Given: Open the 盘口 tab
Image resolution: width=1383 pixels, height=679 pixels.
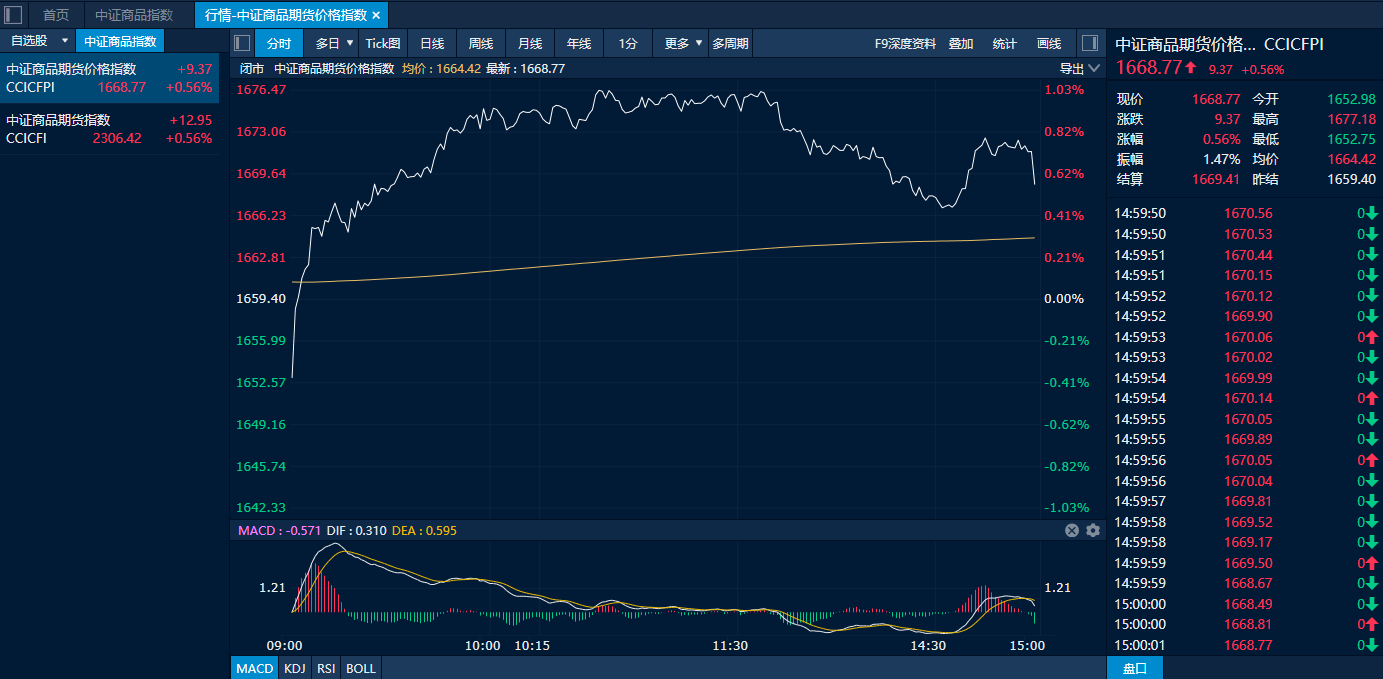Looking at the screenshot, I should click(x=1135, y=668).
